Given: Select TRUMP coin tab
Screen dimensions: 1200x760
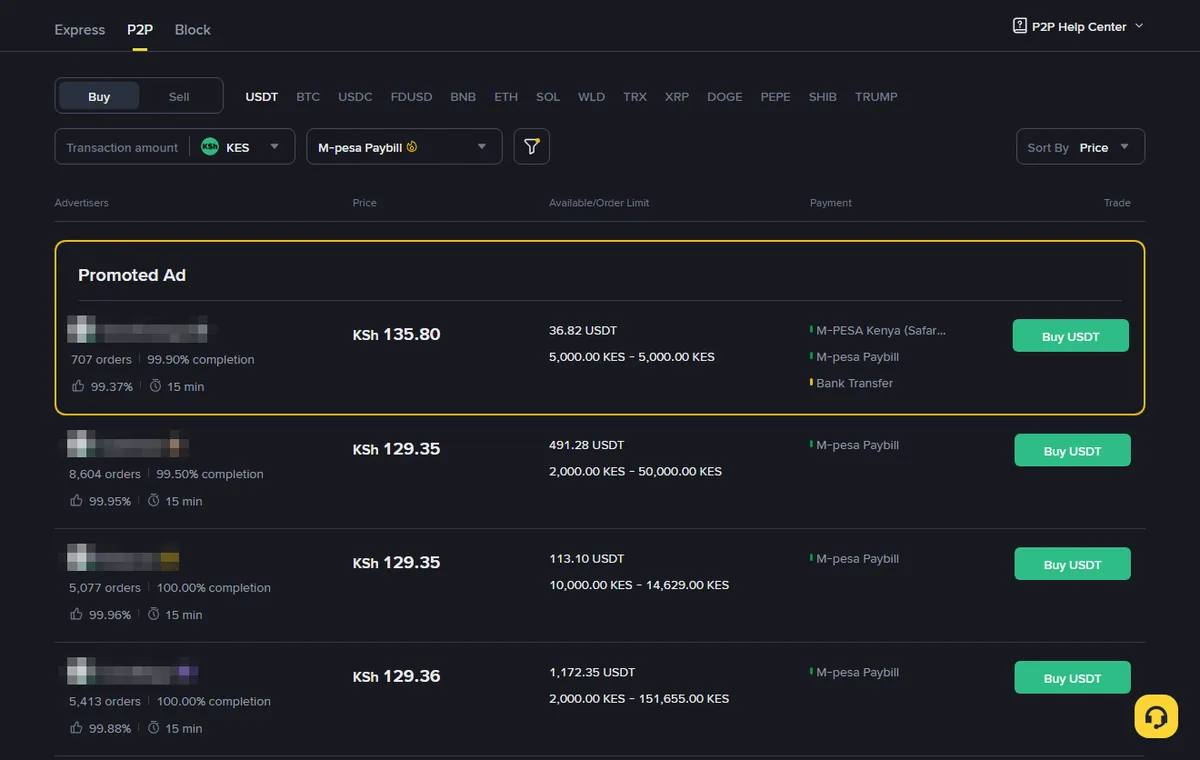Looking at the screenshot, I should pyautogui.click(x=876, y=97).
